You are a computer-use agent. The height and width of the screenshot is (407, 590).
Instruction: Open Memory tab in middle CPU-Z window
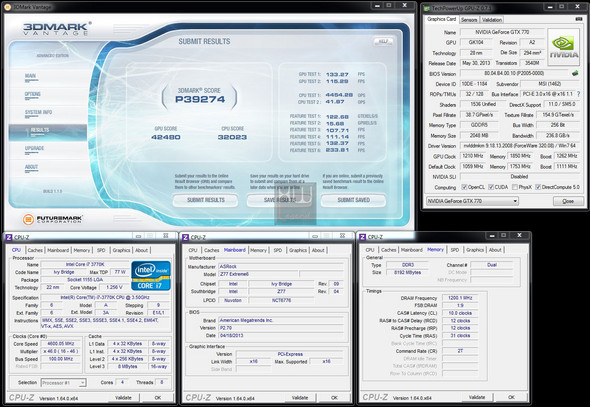coord(258,250)
